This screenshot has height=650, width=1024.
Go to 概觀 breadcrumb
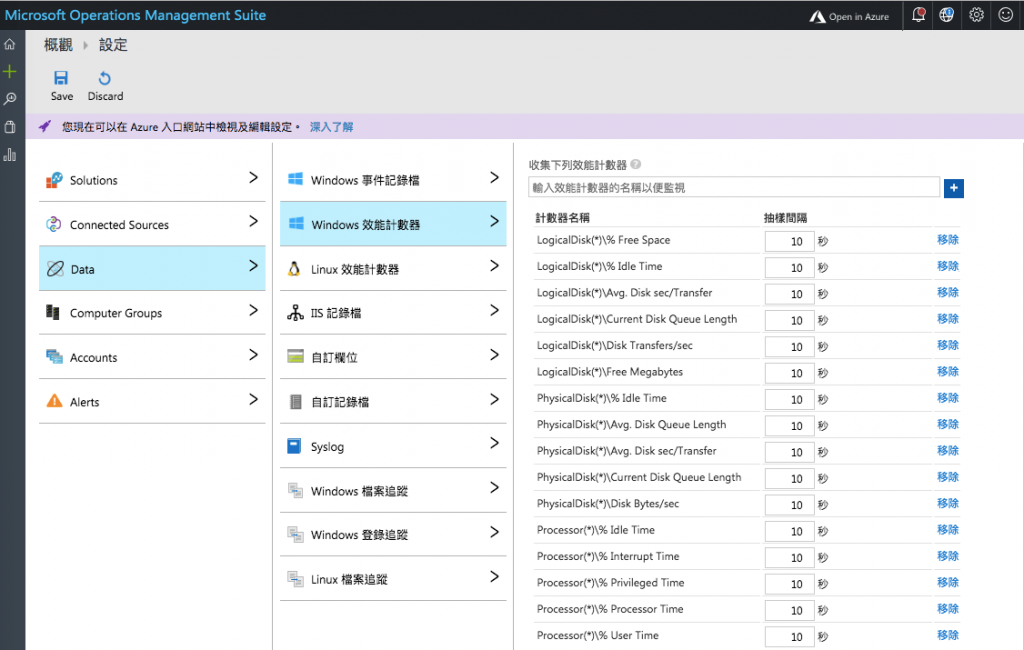point(58,44)
